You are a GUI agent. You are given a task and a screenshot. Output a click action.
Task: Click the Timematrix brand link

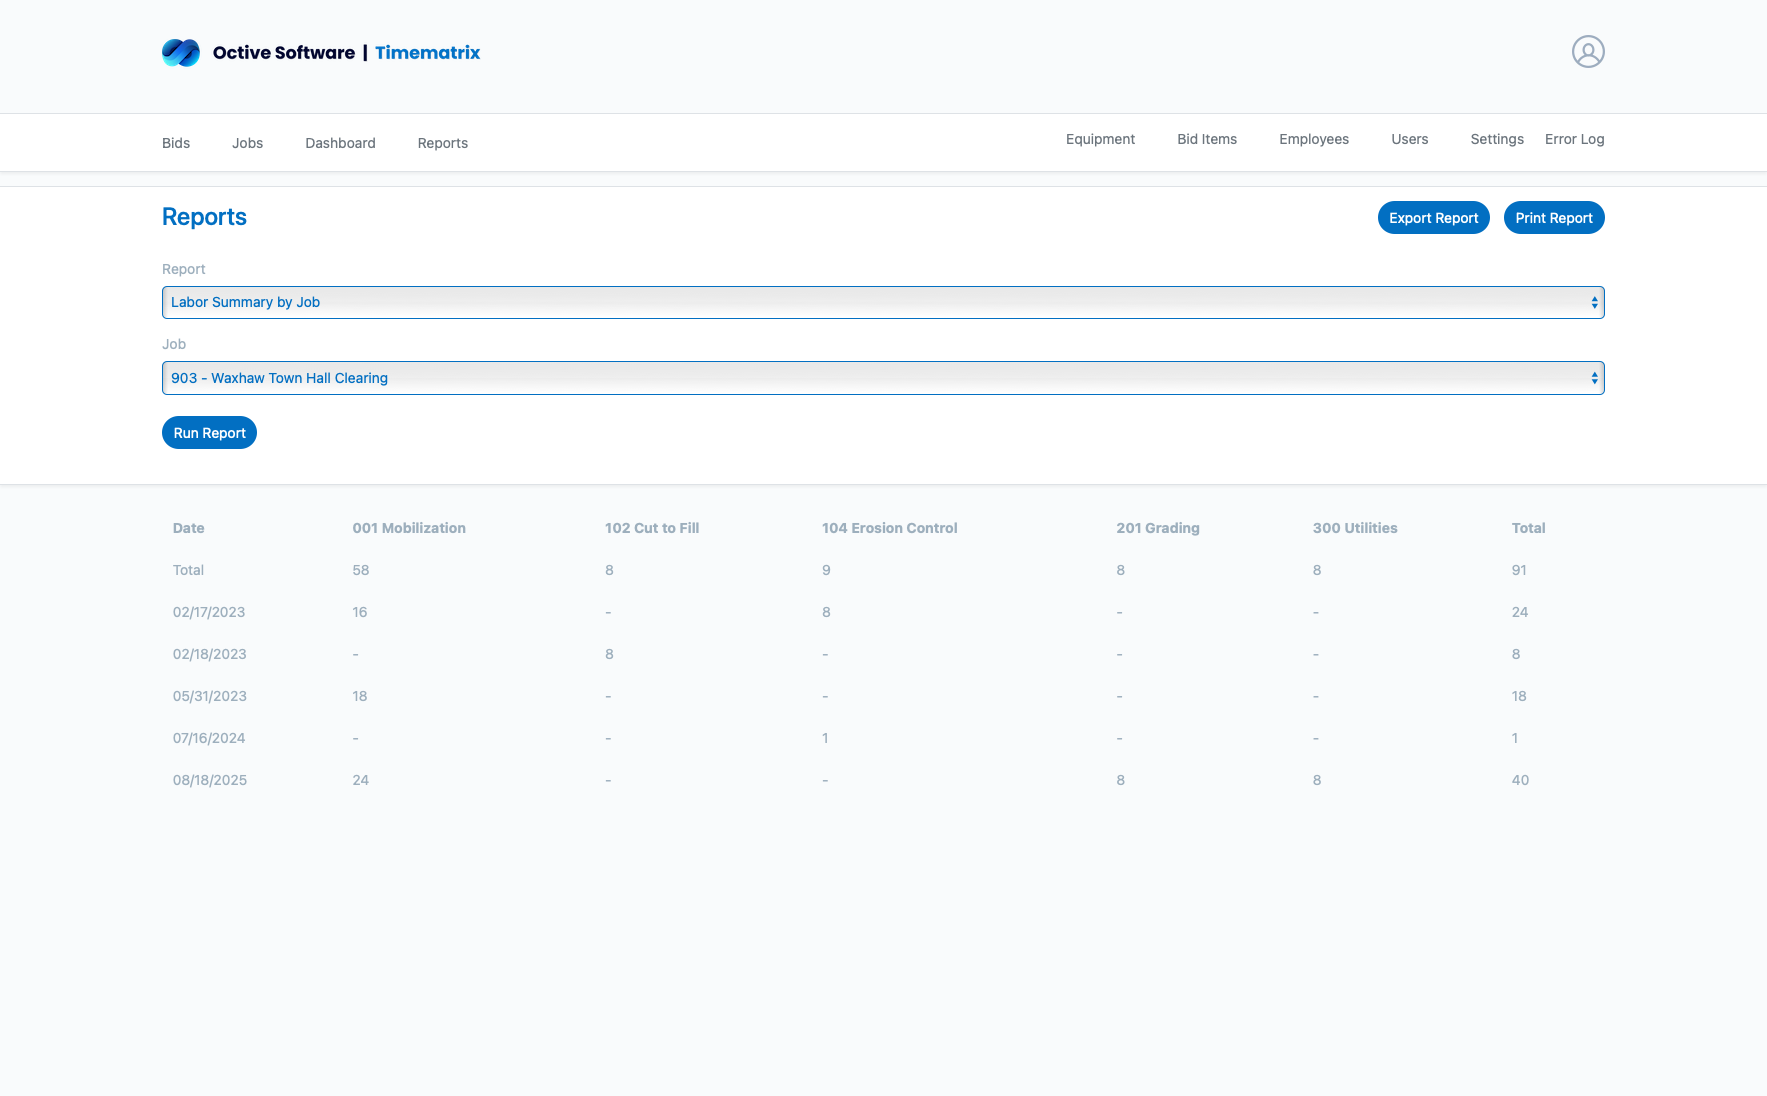click(x=427, y=53)
